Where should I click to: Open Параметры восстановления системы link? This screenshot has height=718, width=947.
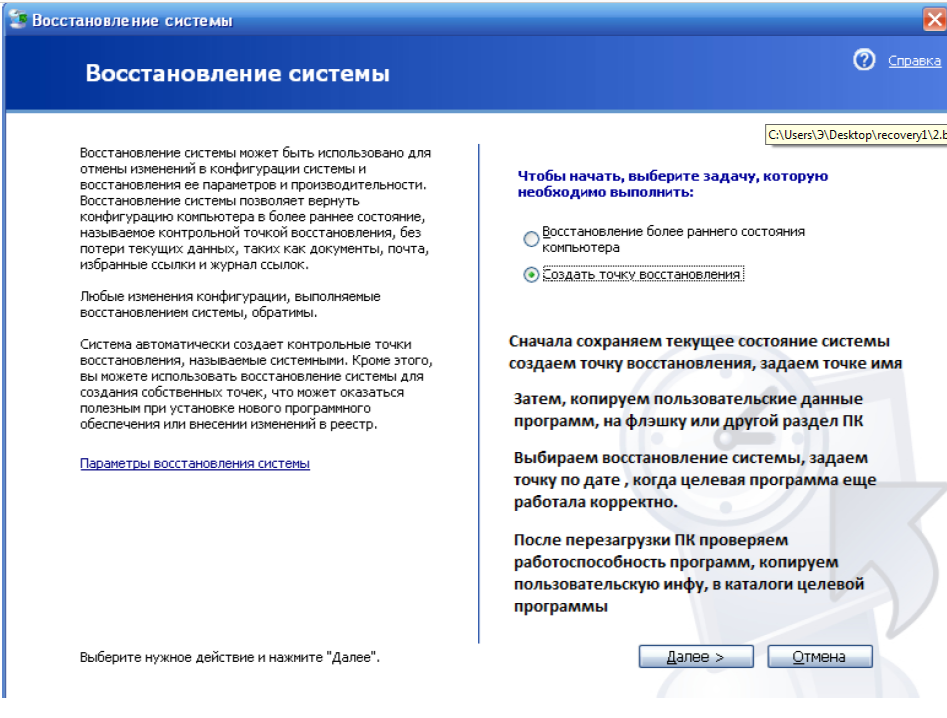pos(194,463)
